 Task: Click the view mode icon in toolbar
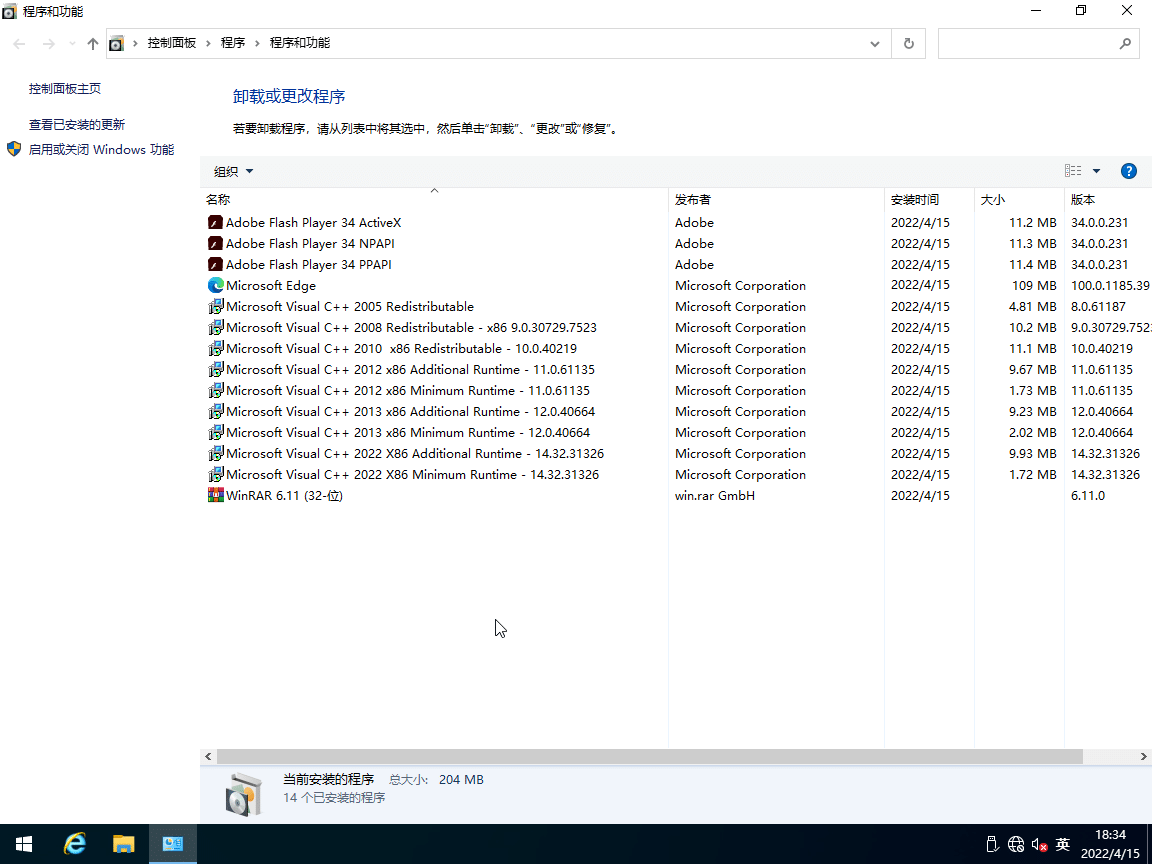[1073, 171]
